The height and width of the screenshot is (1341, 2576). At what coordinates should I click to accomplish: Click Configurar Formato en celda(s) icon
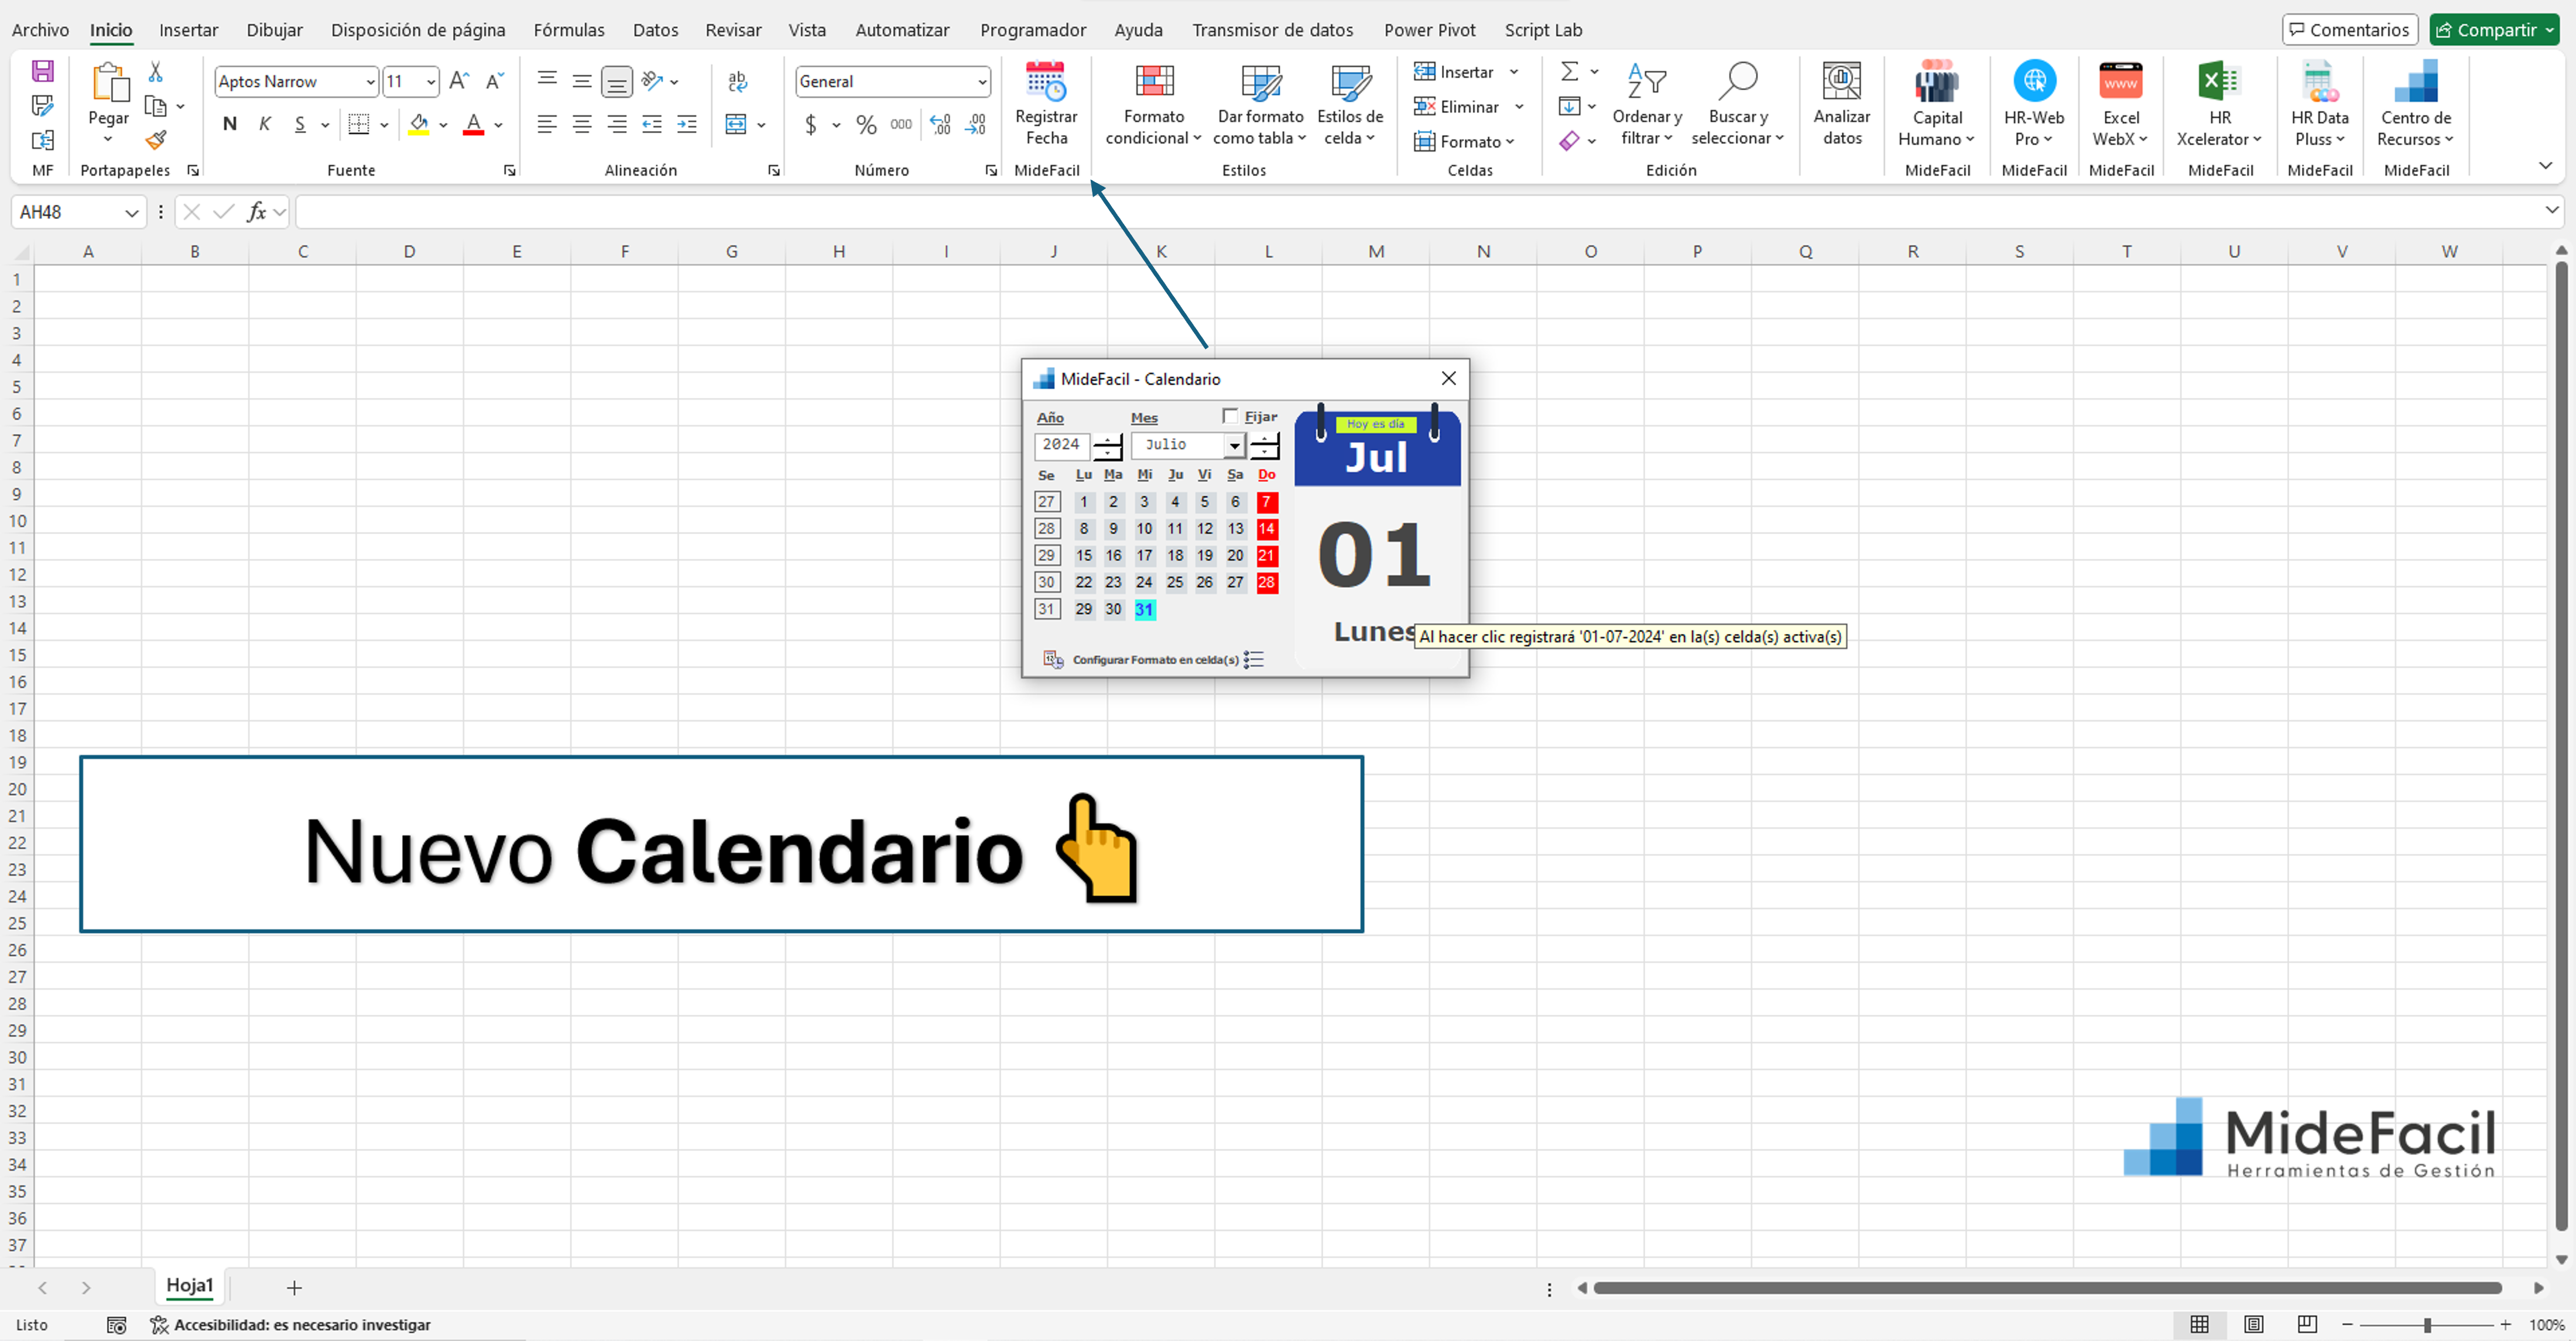1053,659
